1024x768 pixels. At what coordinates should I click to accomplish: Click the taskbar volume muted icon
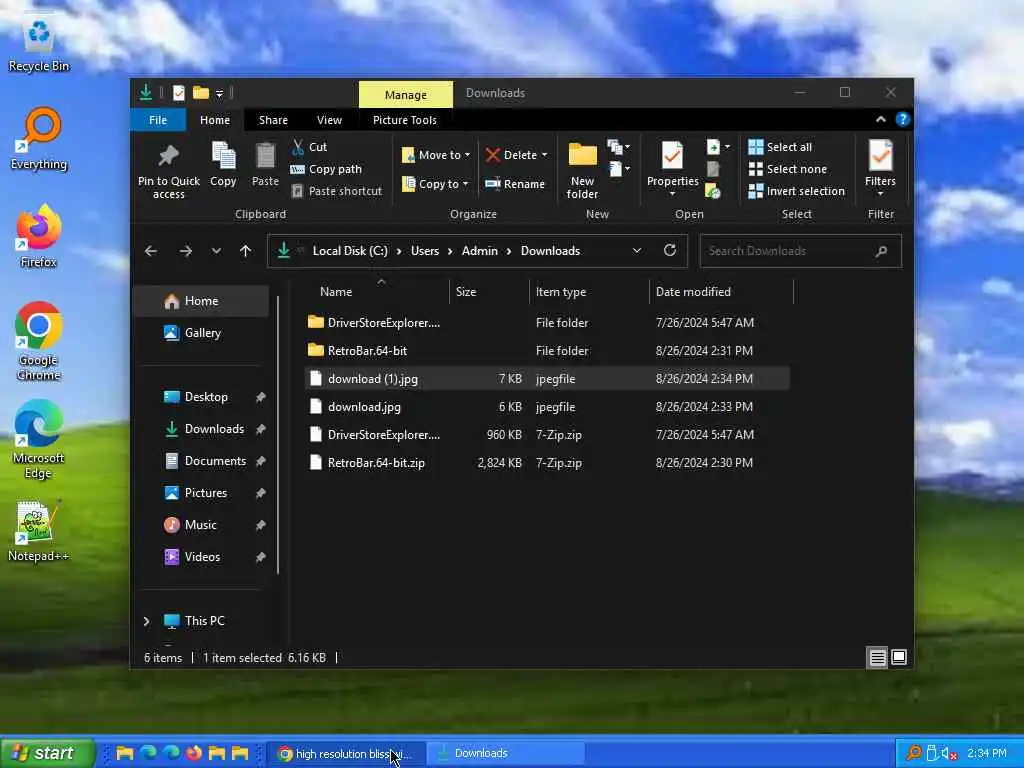click(x=948, y=754)
